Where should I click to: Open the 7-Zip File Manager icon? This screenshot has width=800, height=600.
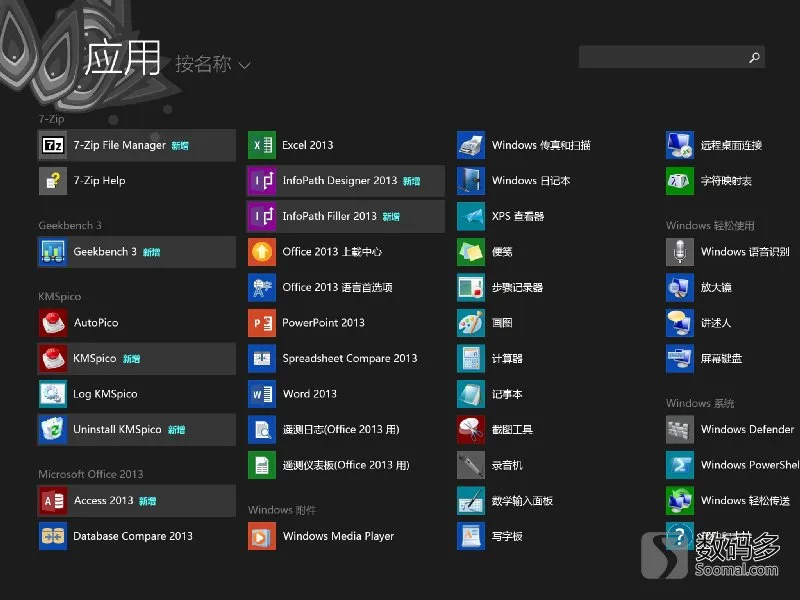point(53,145)
